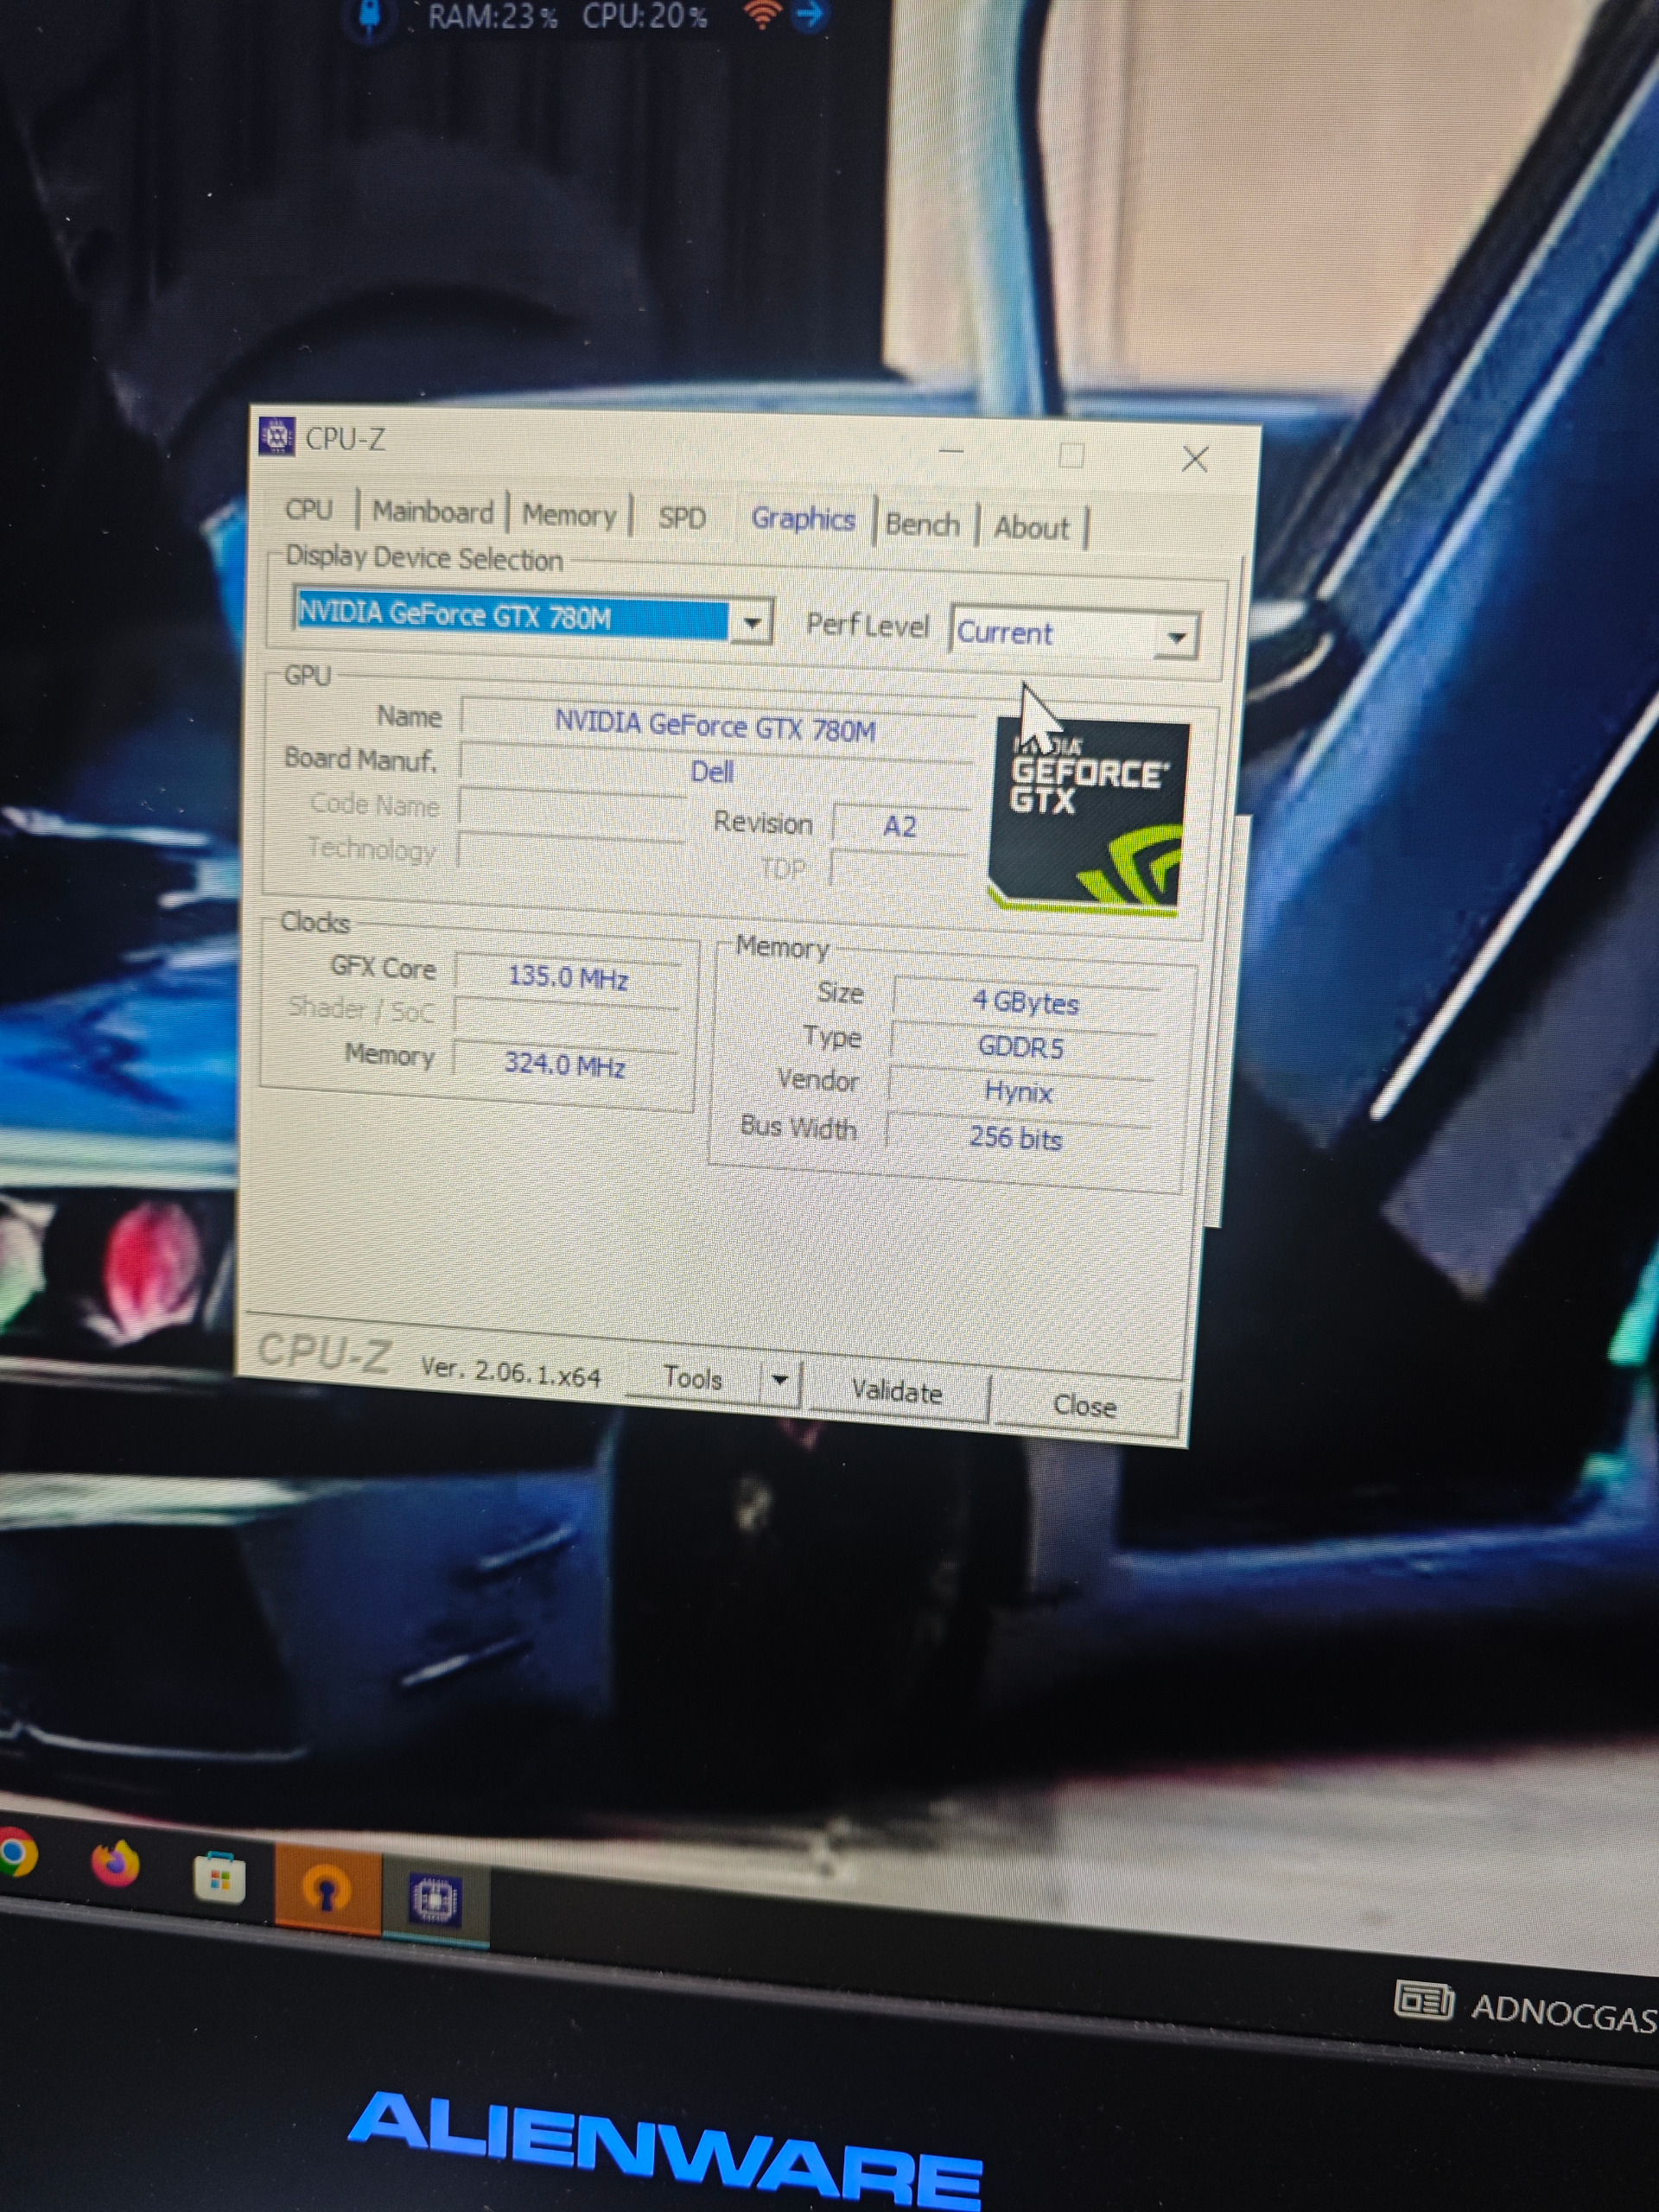Viewport: 1659px width, 2212px height.
Task: Launch Firefox from the taskbar
Action: pyautogui.click(x=115, y=1863)
